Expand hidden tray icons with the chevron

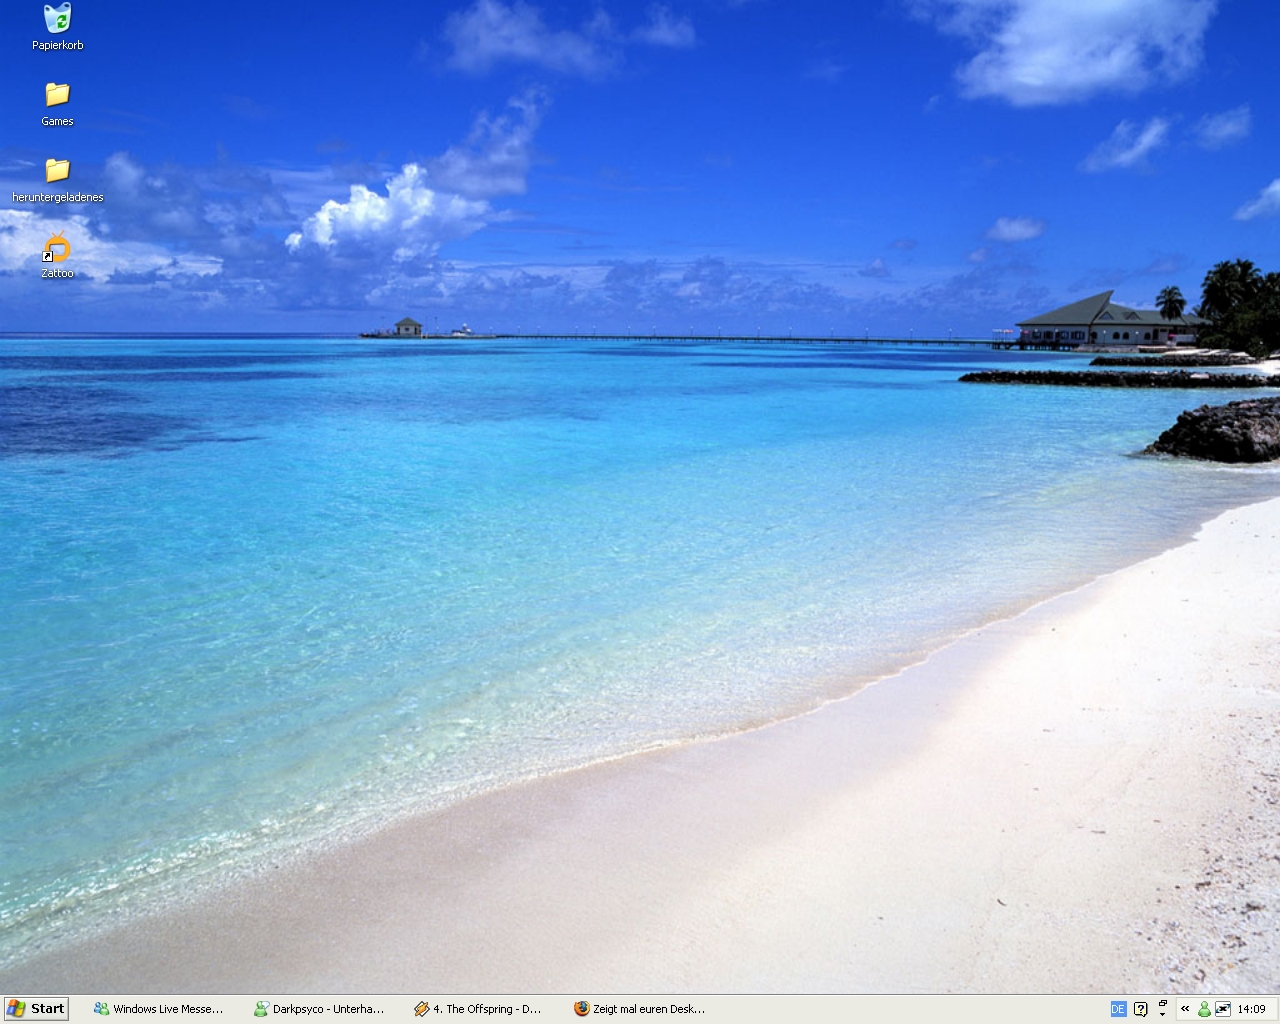tap(1185, 1008)
